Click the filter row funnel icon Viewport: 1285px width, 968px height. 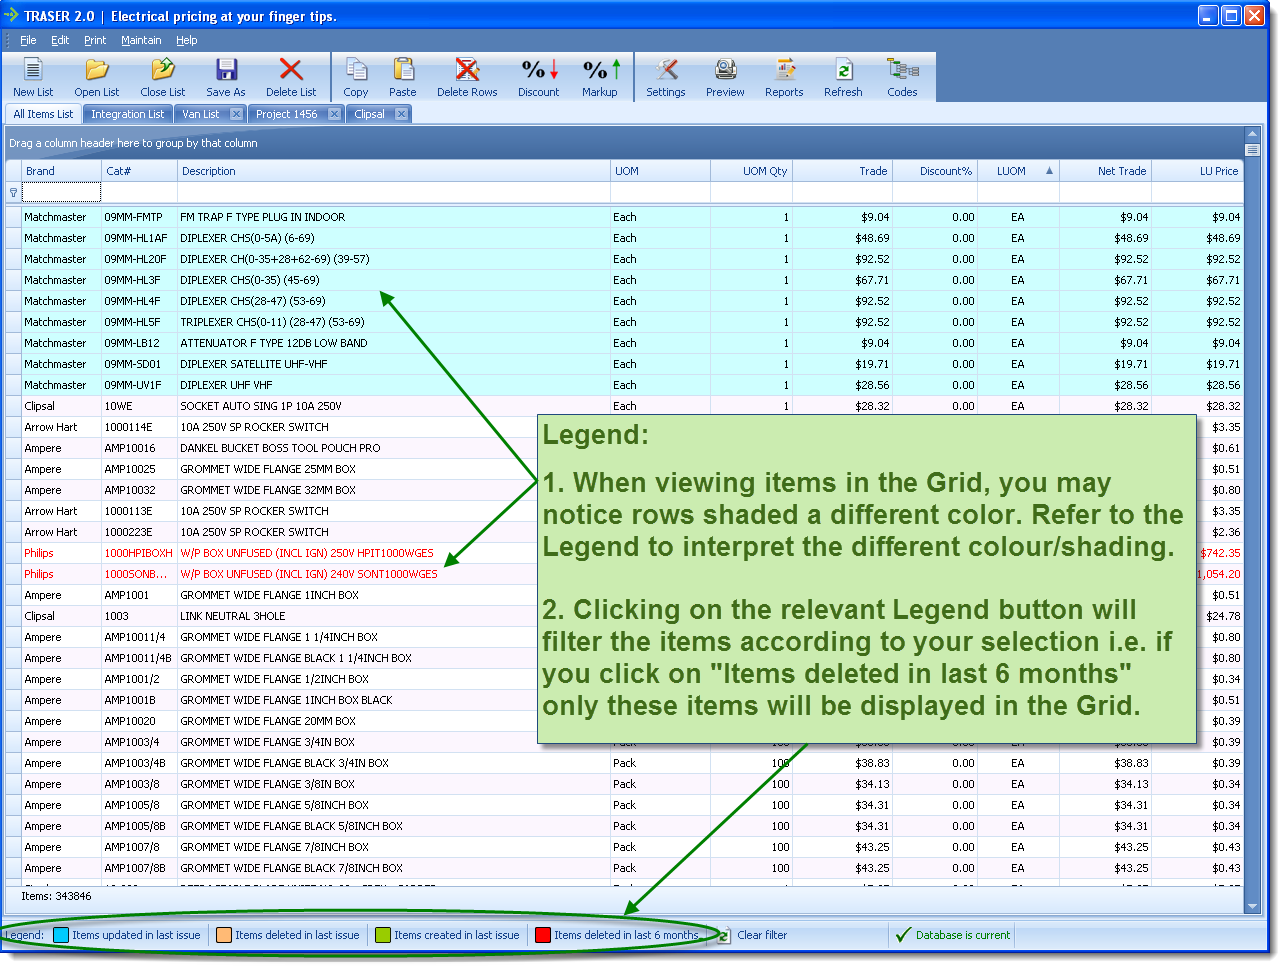[x=13, y=192]
